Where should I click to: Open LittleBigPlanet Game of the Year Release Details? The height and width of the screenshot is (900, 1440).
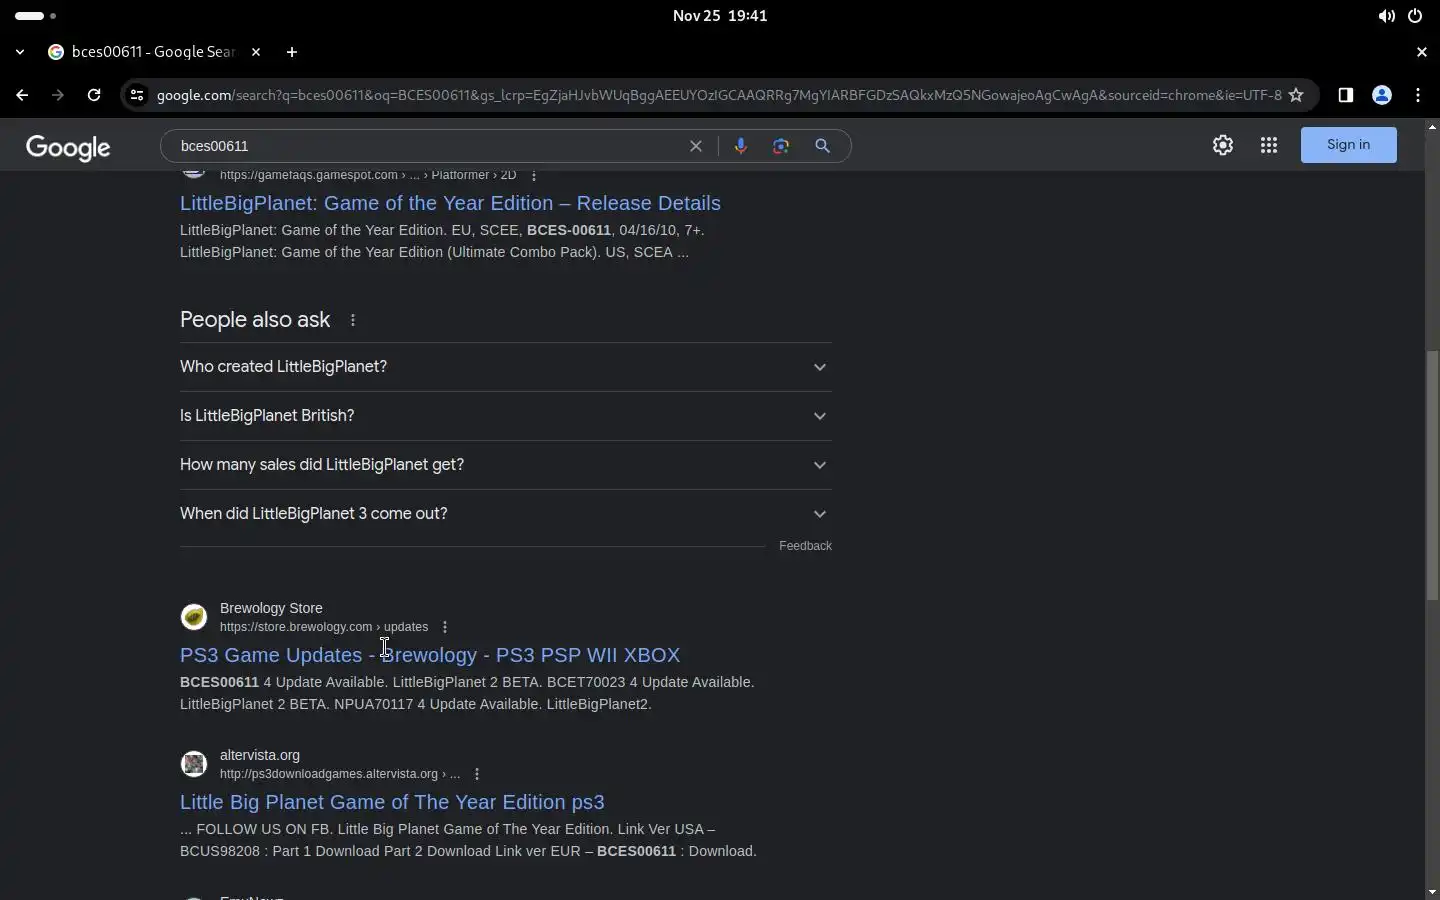(x=450, y=203)
